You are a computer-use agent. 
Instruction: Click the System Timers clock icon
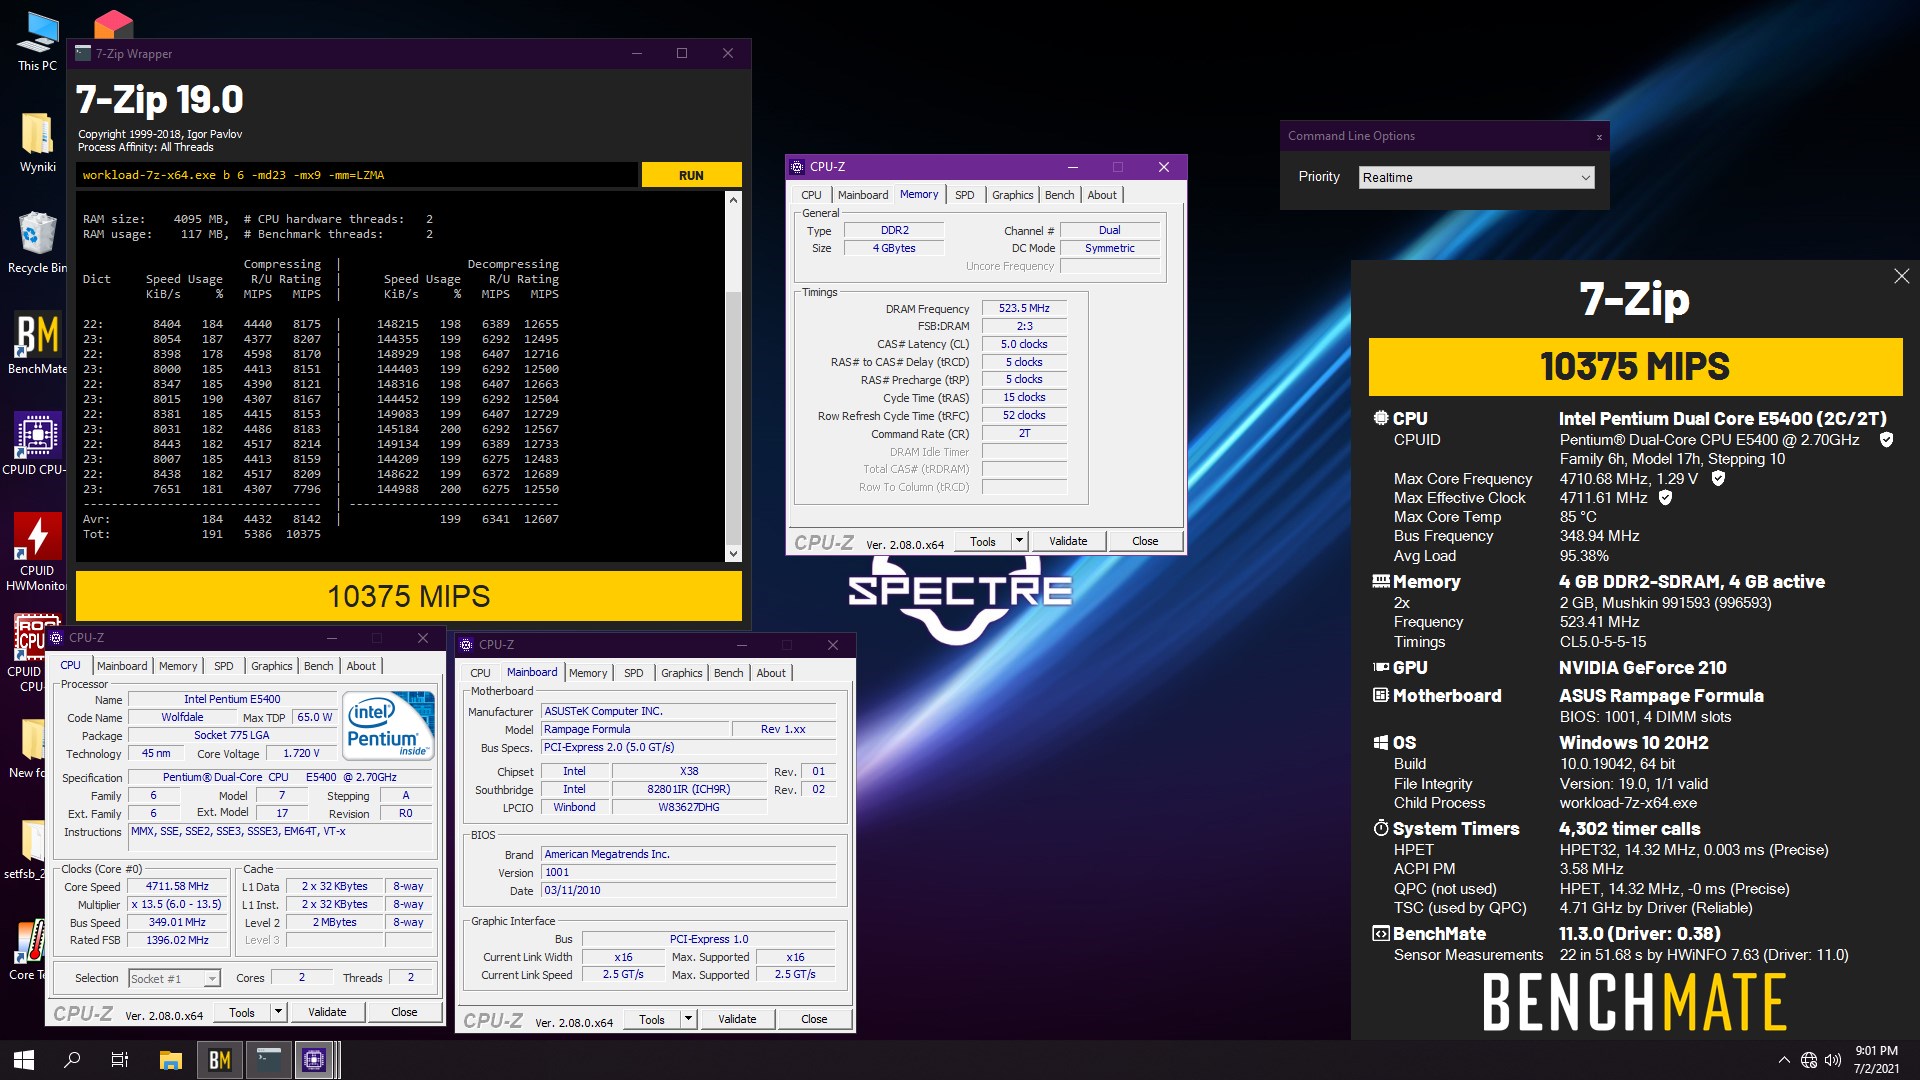(x=1381, y=829)
